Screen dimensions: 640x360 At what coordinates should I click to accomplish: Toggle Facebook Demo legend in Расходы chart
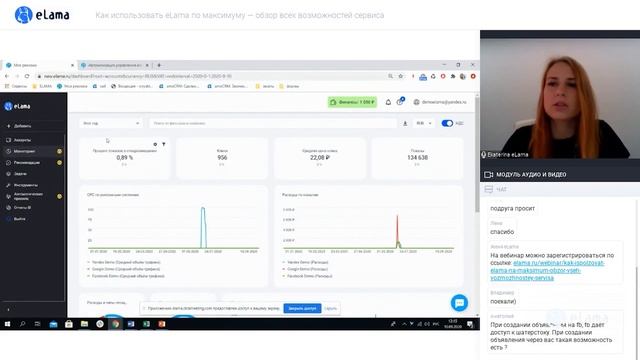(307, 276)
